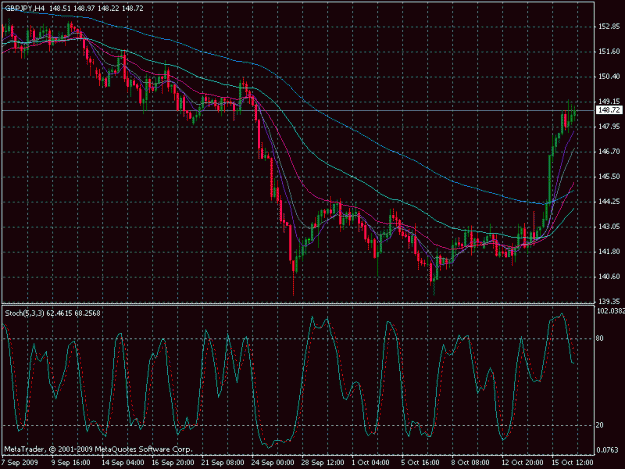Viewport: 625px width, 469px height.
Task: Click the 5 Oct 16:00 time label
Action: 421,463
